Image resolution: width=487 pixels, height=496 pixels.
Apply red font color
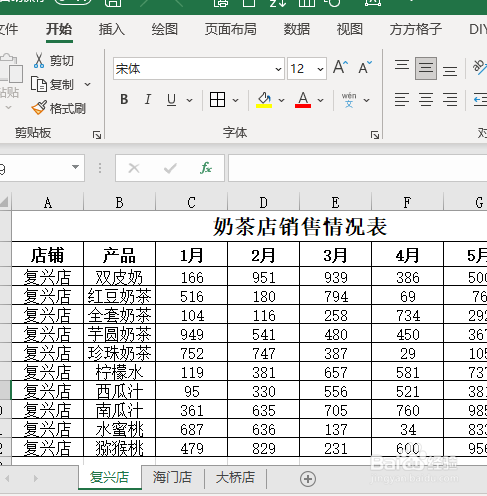click(303, 100)
